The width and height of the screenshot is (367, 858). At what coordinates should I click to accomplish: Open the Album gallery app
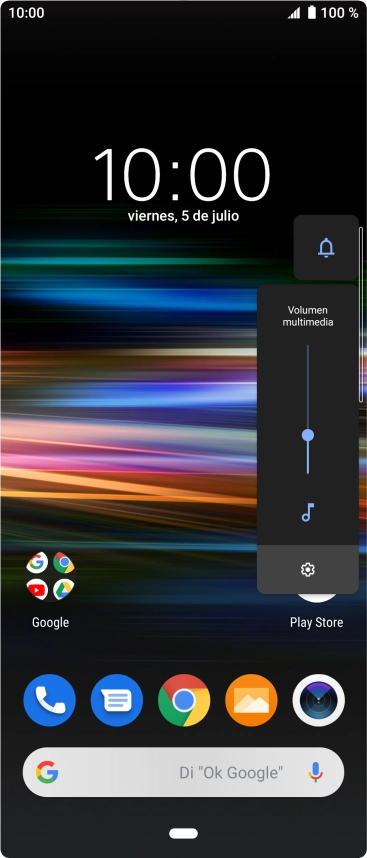tap(251, 700)
